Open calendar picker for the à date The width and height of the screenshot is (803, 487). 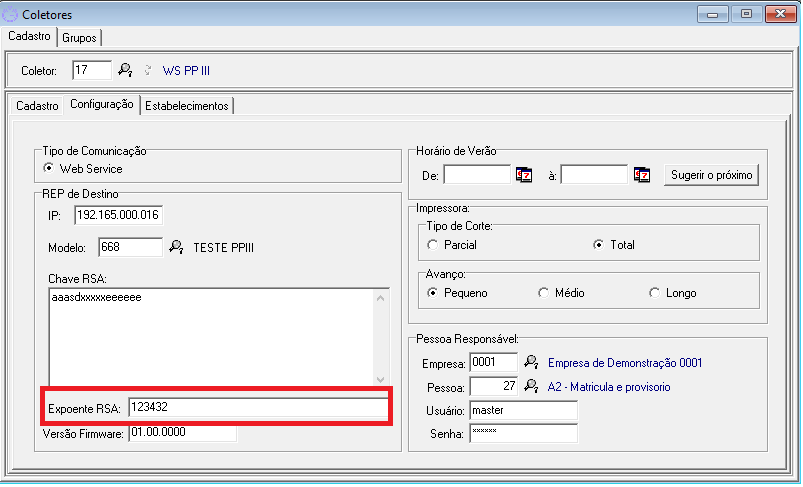point(642,175)
